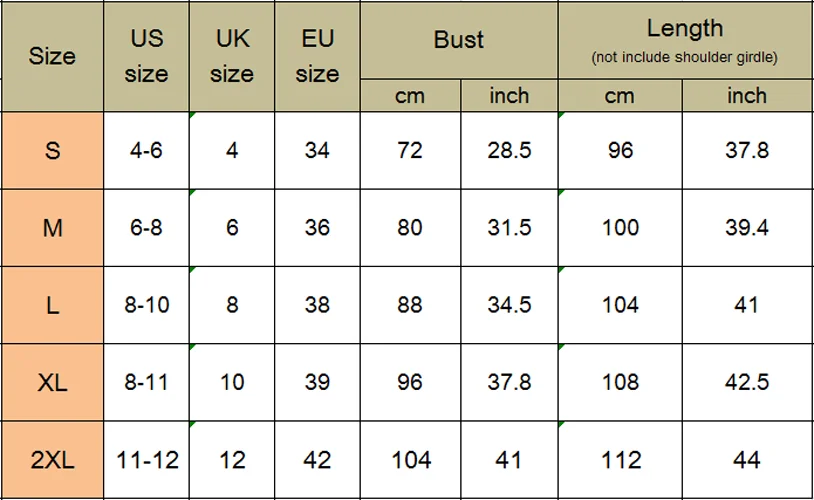Select the US size header
Image resolution: width=814 pixels, height=500 pixels.
pos(146,56)
